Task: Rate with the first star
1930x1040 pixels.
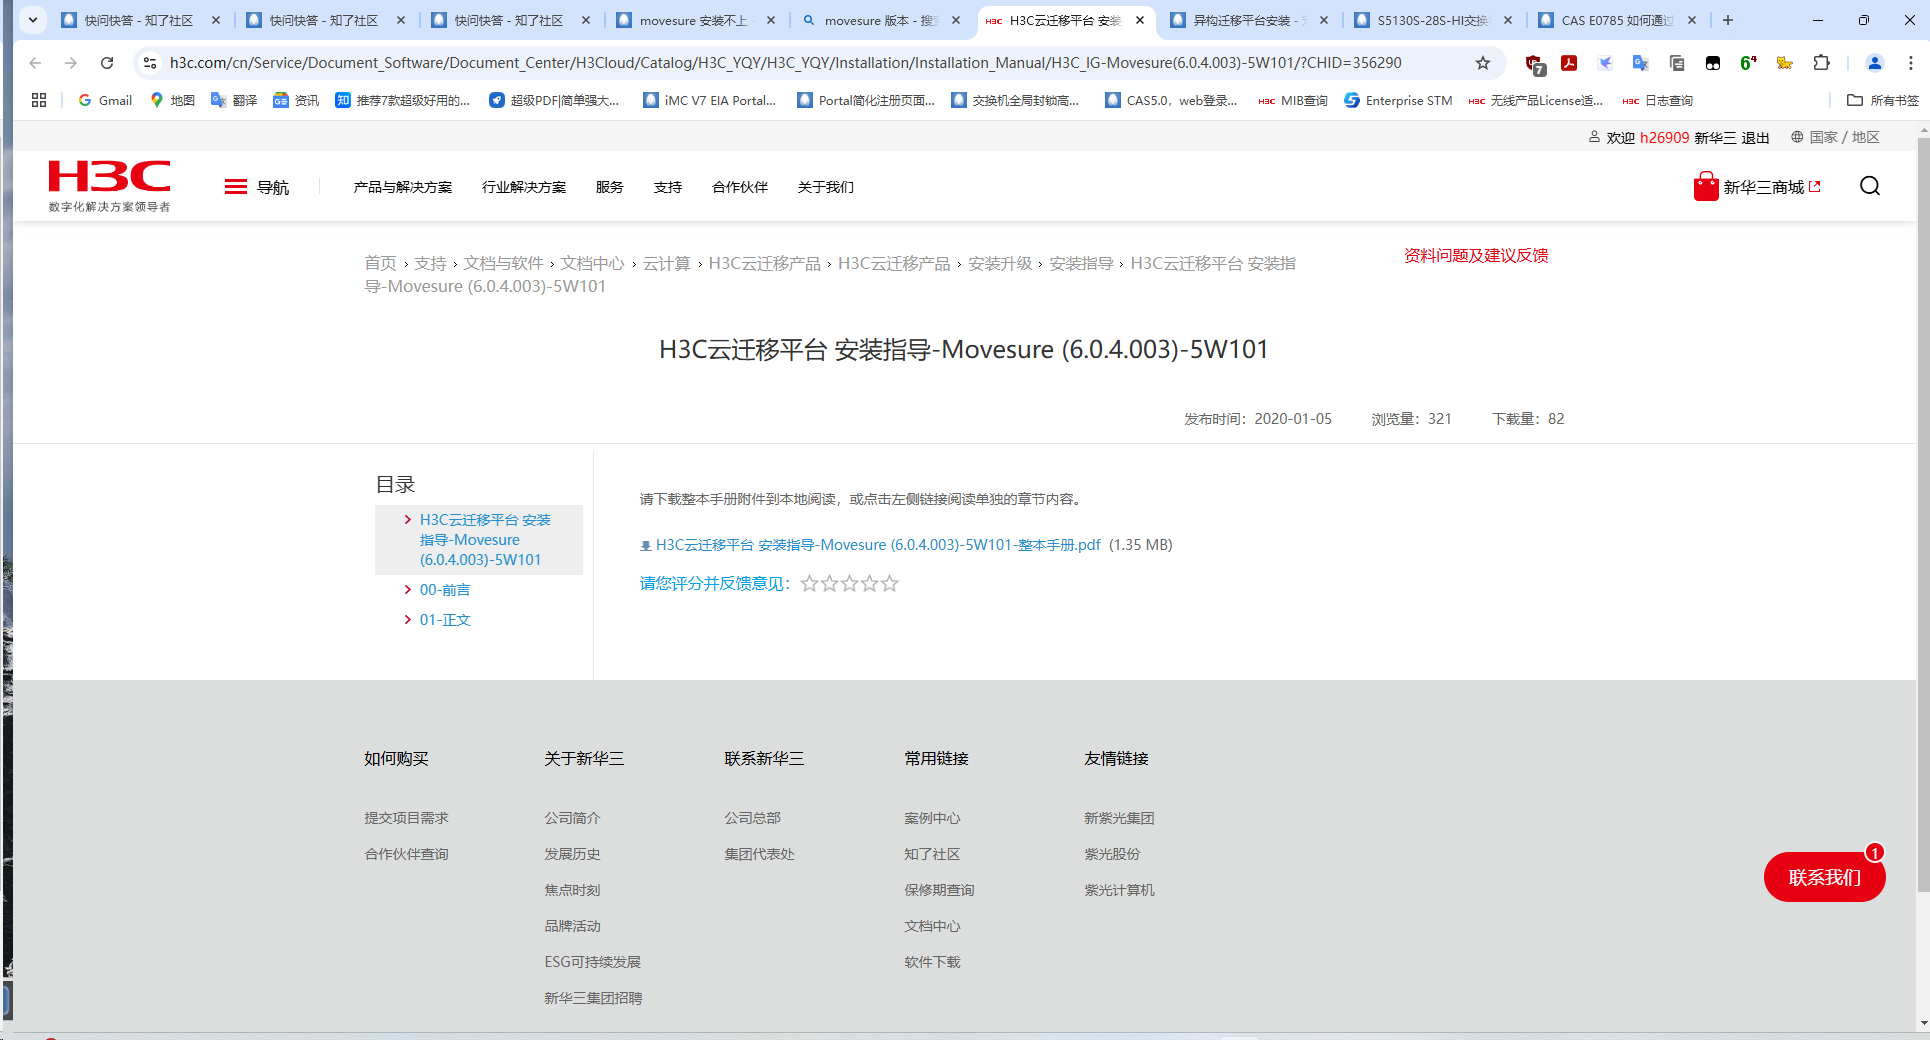Action: [809, 583]
